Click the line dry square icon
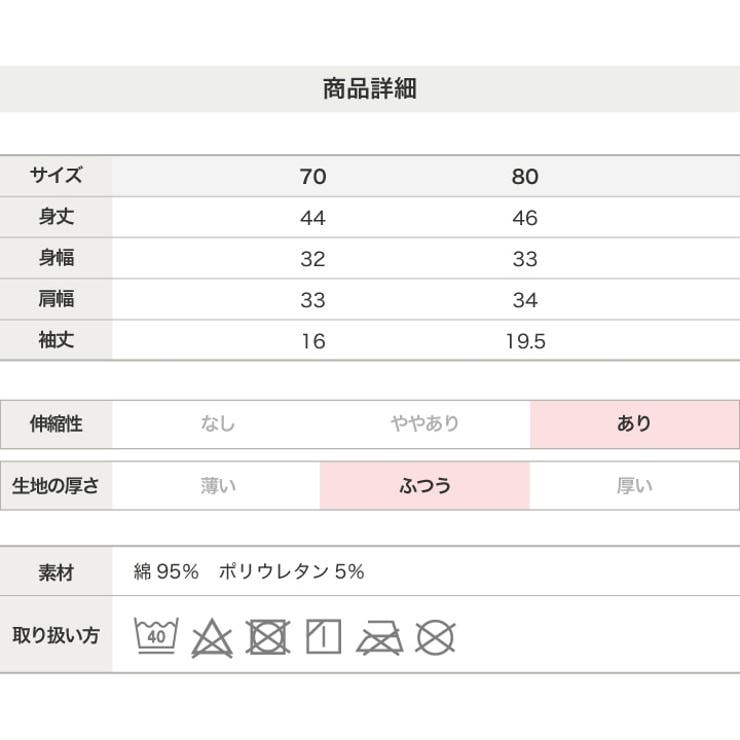Screen dimensions: 740x740 tap(324, 636)
